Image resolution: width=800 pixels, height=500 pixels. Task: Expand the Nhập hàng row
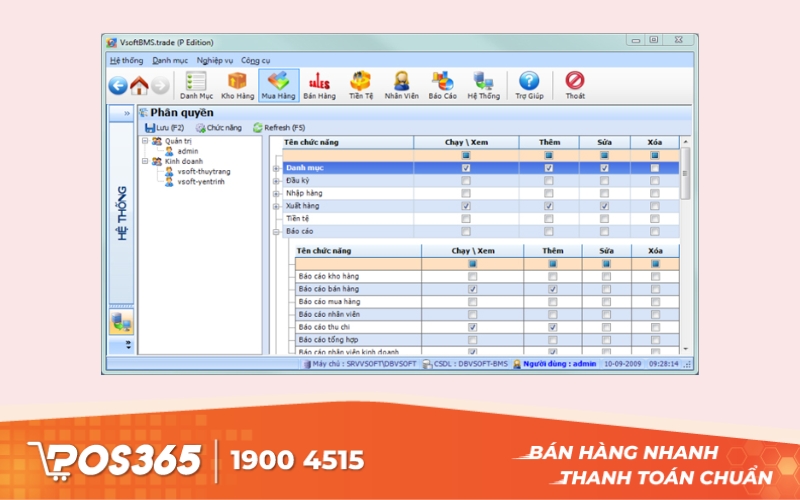click(276, 194)
